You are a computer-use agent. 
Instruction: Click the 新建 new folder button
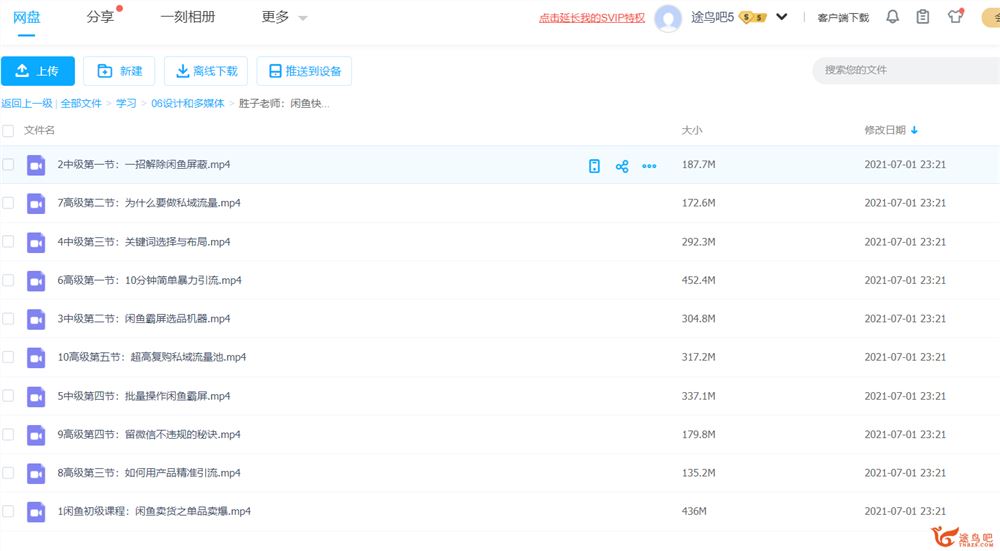119,71
